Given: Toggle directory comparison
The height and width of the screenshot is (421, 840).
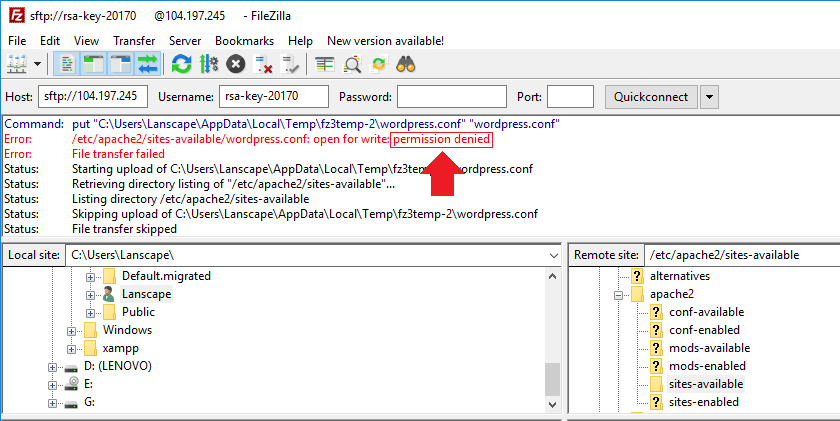Looking at the screenshot, I should 352,65.
